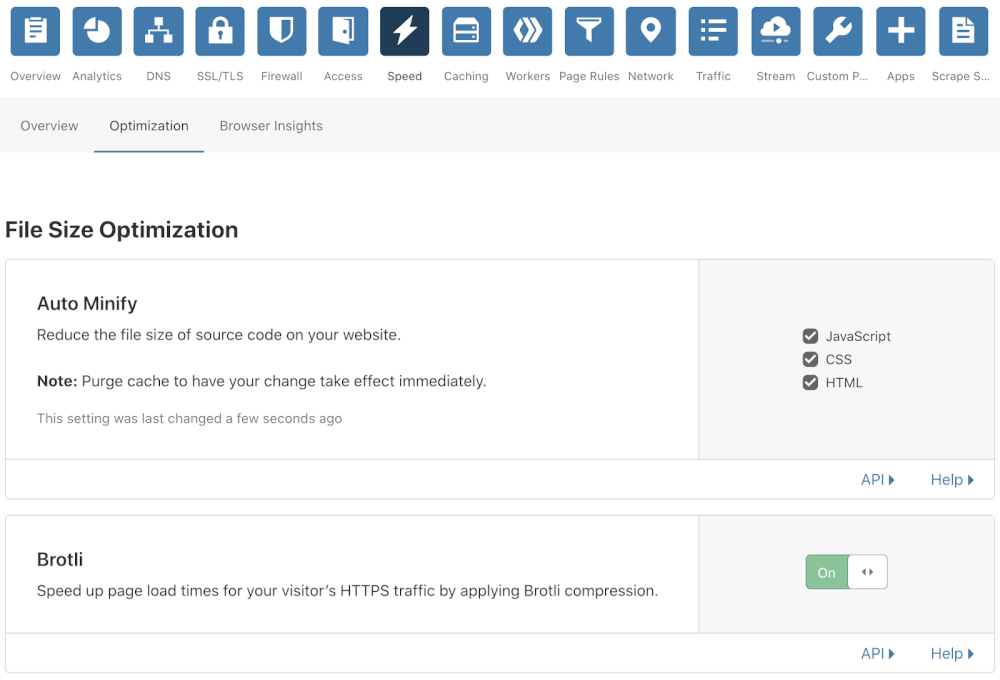
Task: Open the Network location pin icon
Action: (x=651, y=32)
